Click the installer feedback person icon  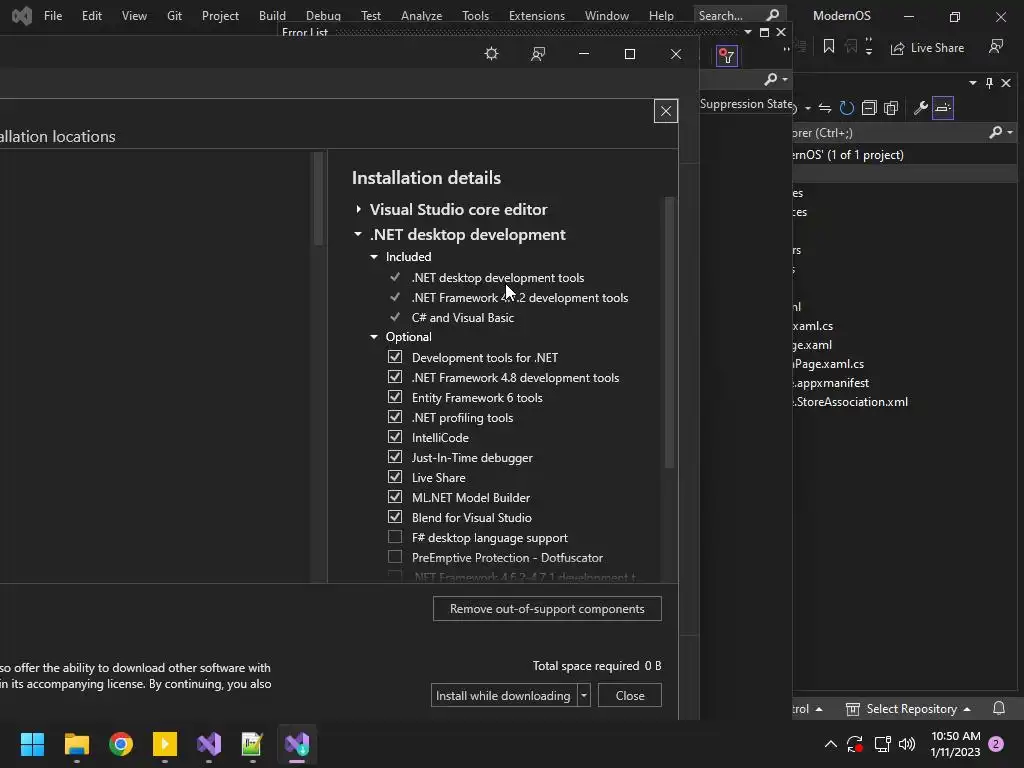pos(537,54)
